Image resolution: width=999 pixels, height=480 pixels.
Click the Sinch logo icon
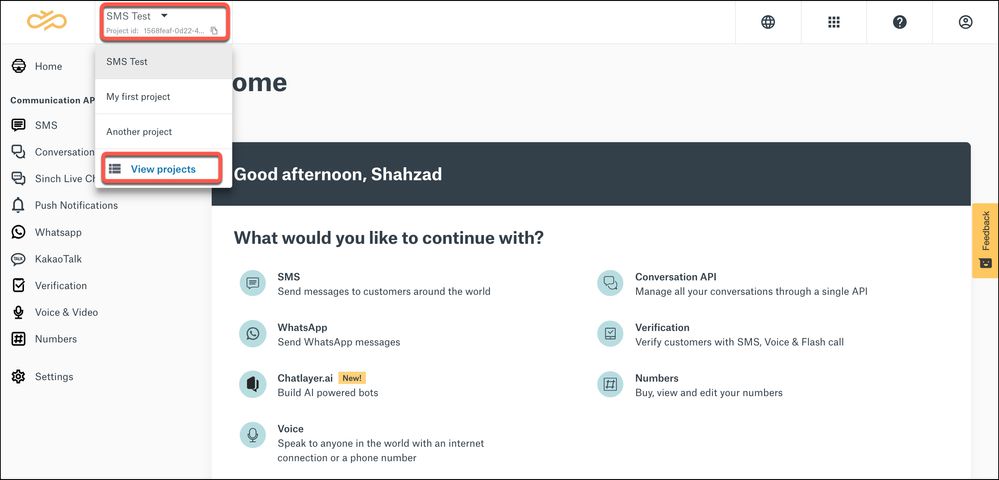click(x=47, y=21)
